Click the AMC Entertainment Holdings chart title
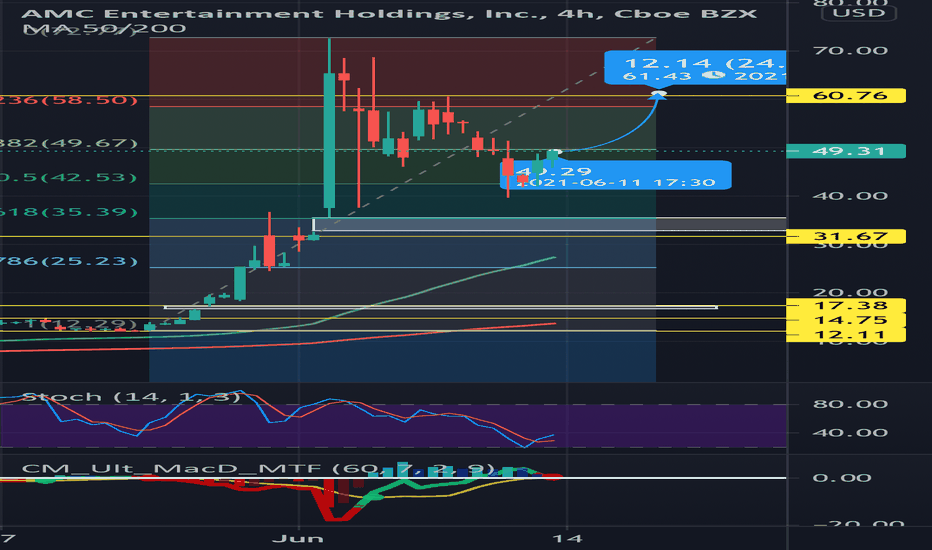The image size is (932, 550). (x=389, y=14)
